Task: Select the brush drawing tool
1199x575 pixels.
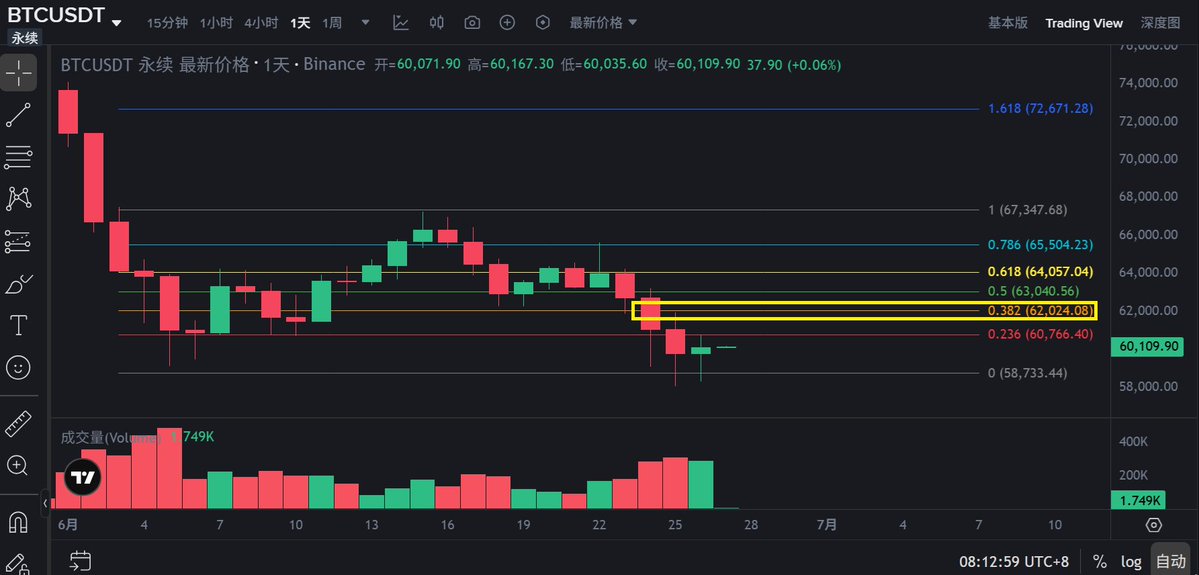Action: pyautogui.click(x=18, y=284)
